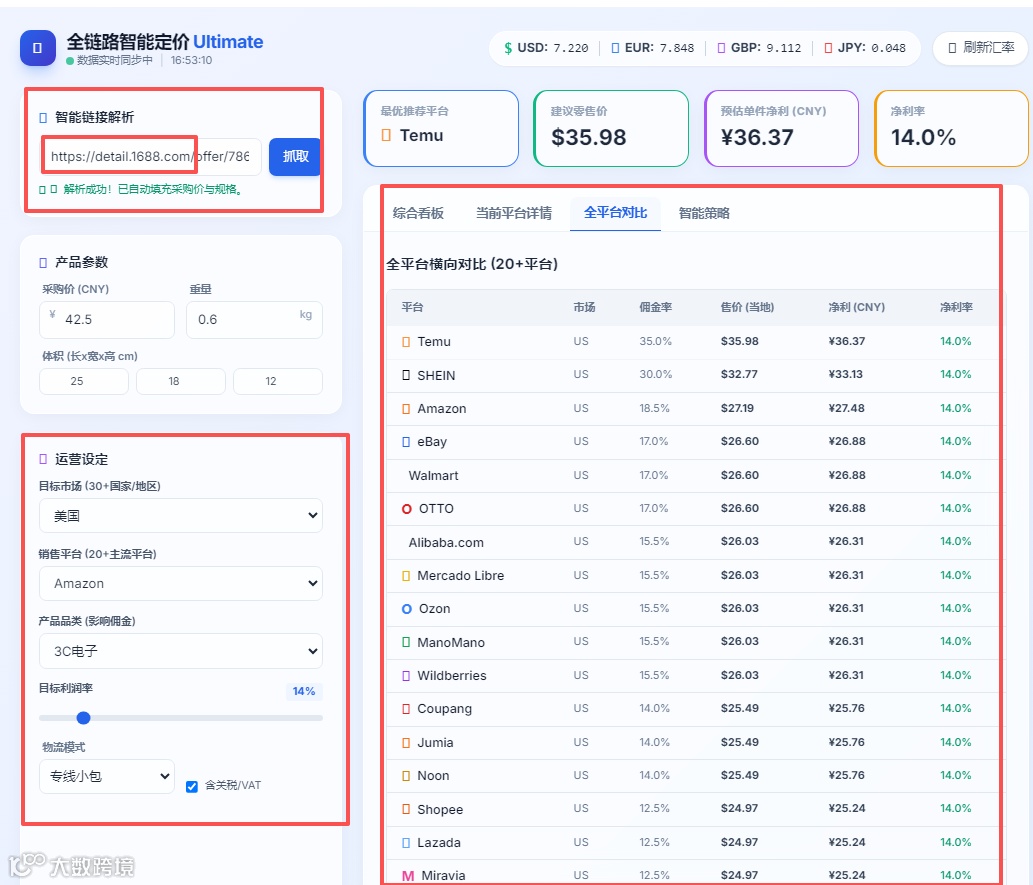1033x885 pixels.
Task: Click the 建议零售价 card $35.98
Action: point(611,128)
